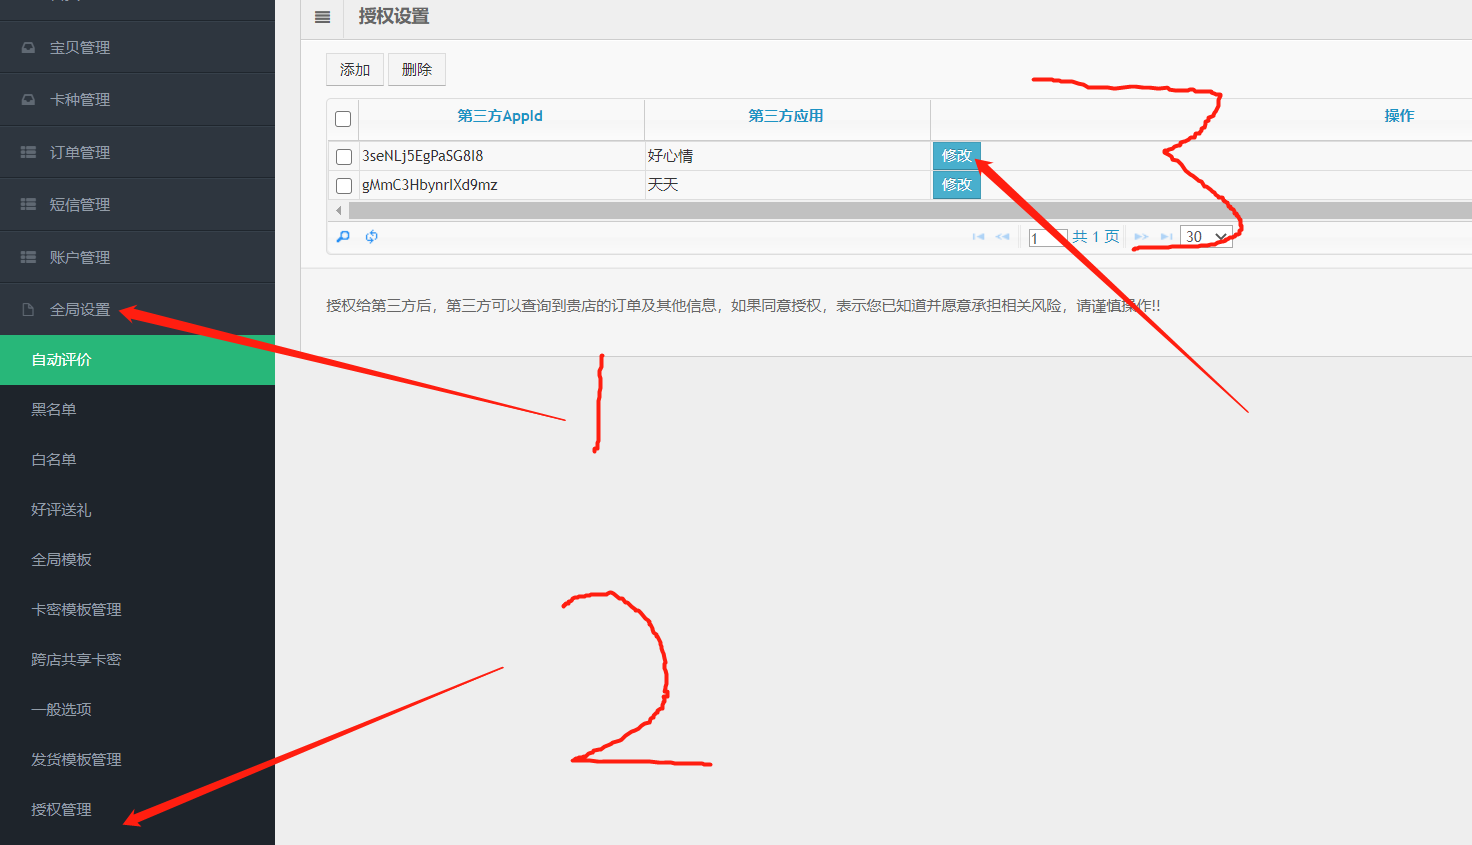Check the select-all checkbox in table header

pyautogui.click(x=343, y=119)
